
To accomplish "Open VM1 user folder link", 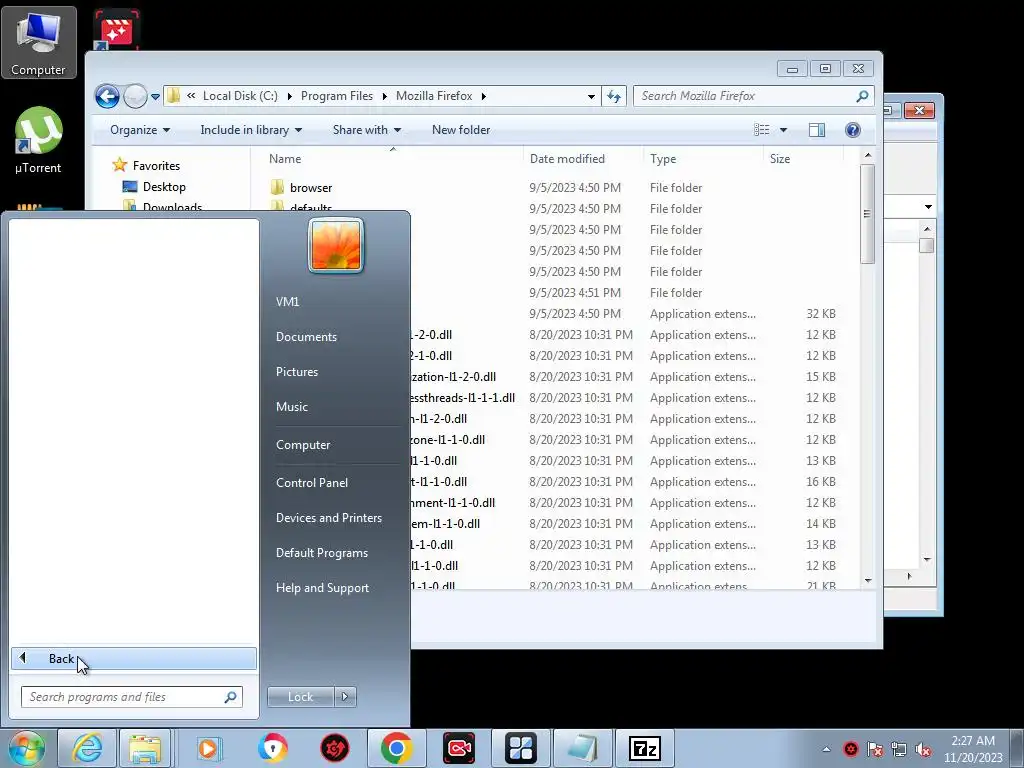I will 287,302.
